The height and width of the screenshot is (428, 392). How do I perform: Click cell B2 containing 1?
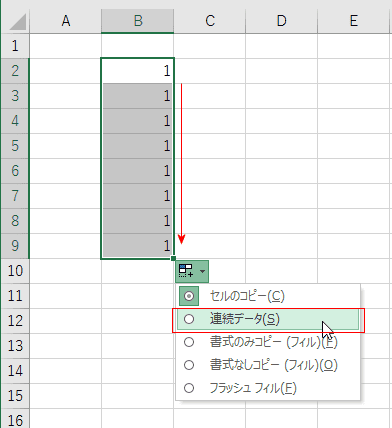pyautogui.click(x=138, y=71)
